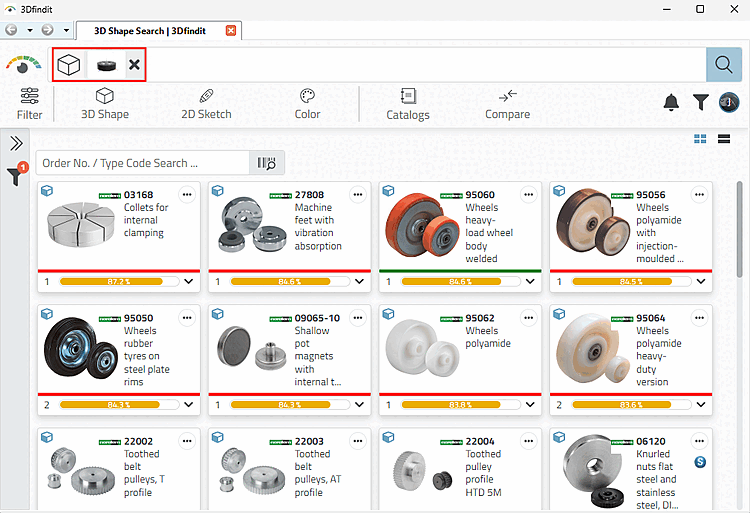Switch to grid tile view
Screen dimensions: 750x513
tap(700, 139)
